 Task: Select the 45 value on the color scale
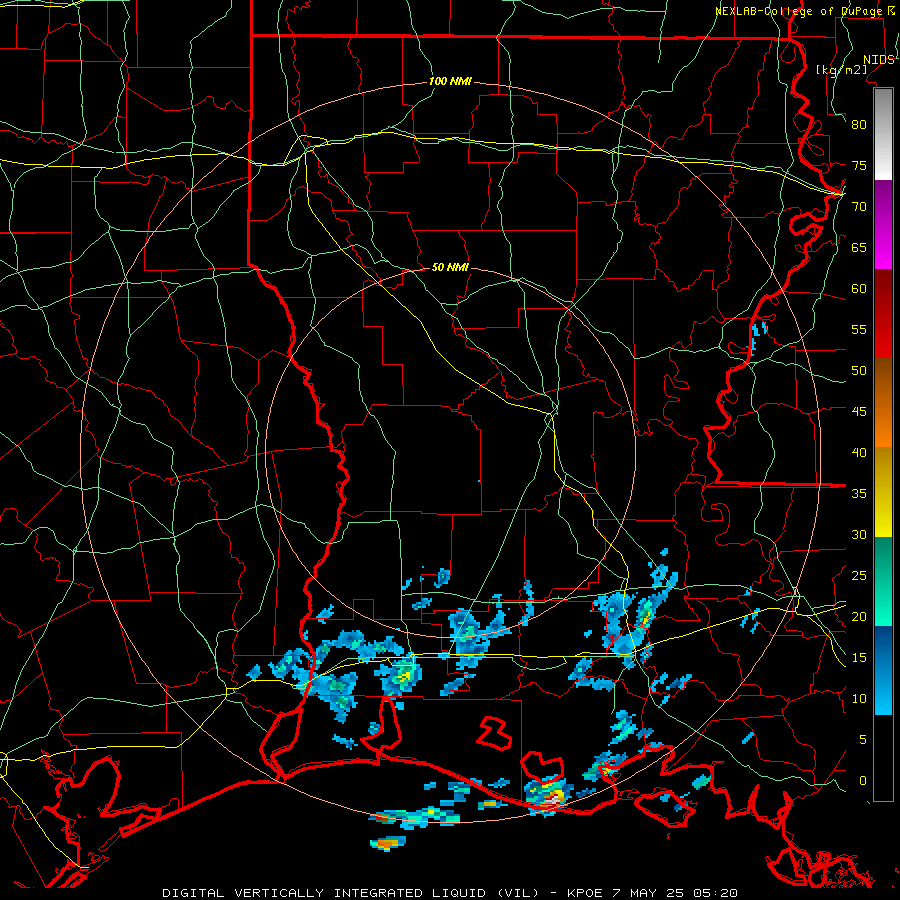[859, 412]
